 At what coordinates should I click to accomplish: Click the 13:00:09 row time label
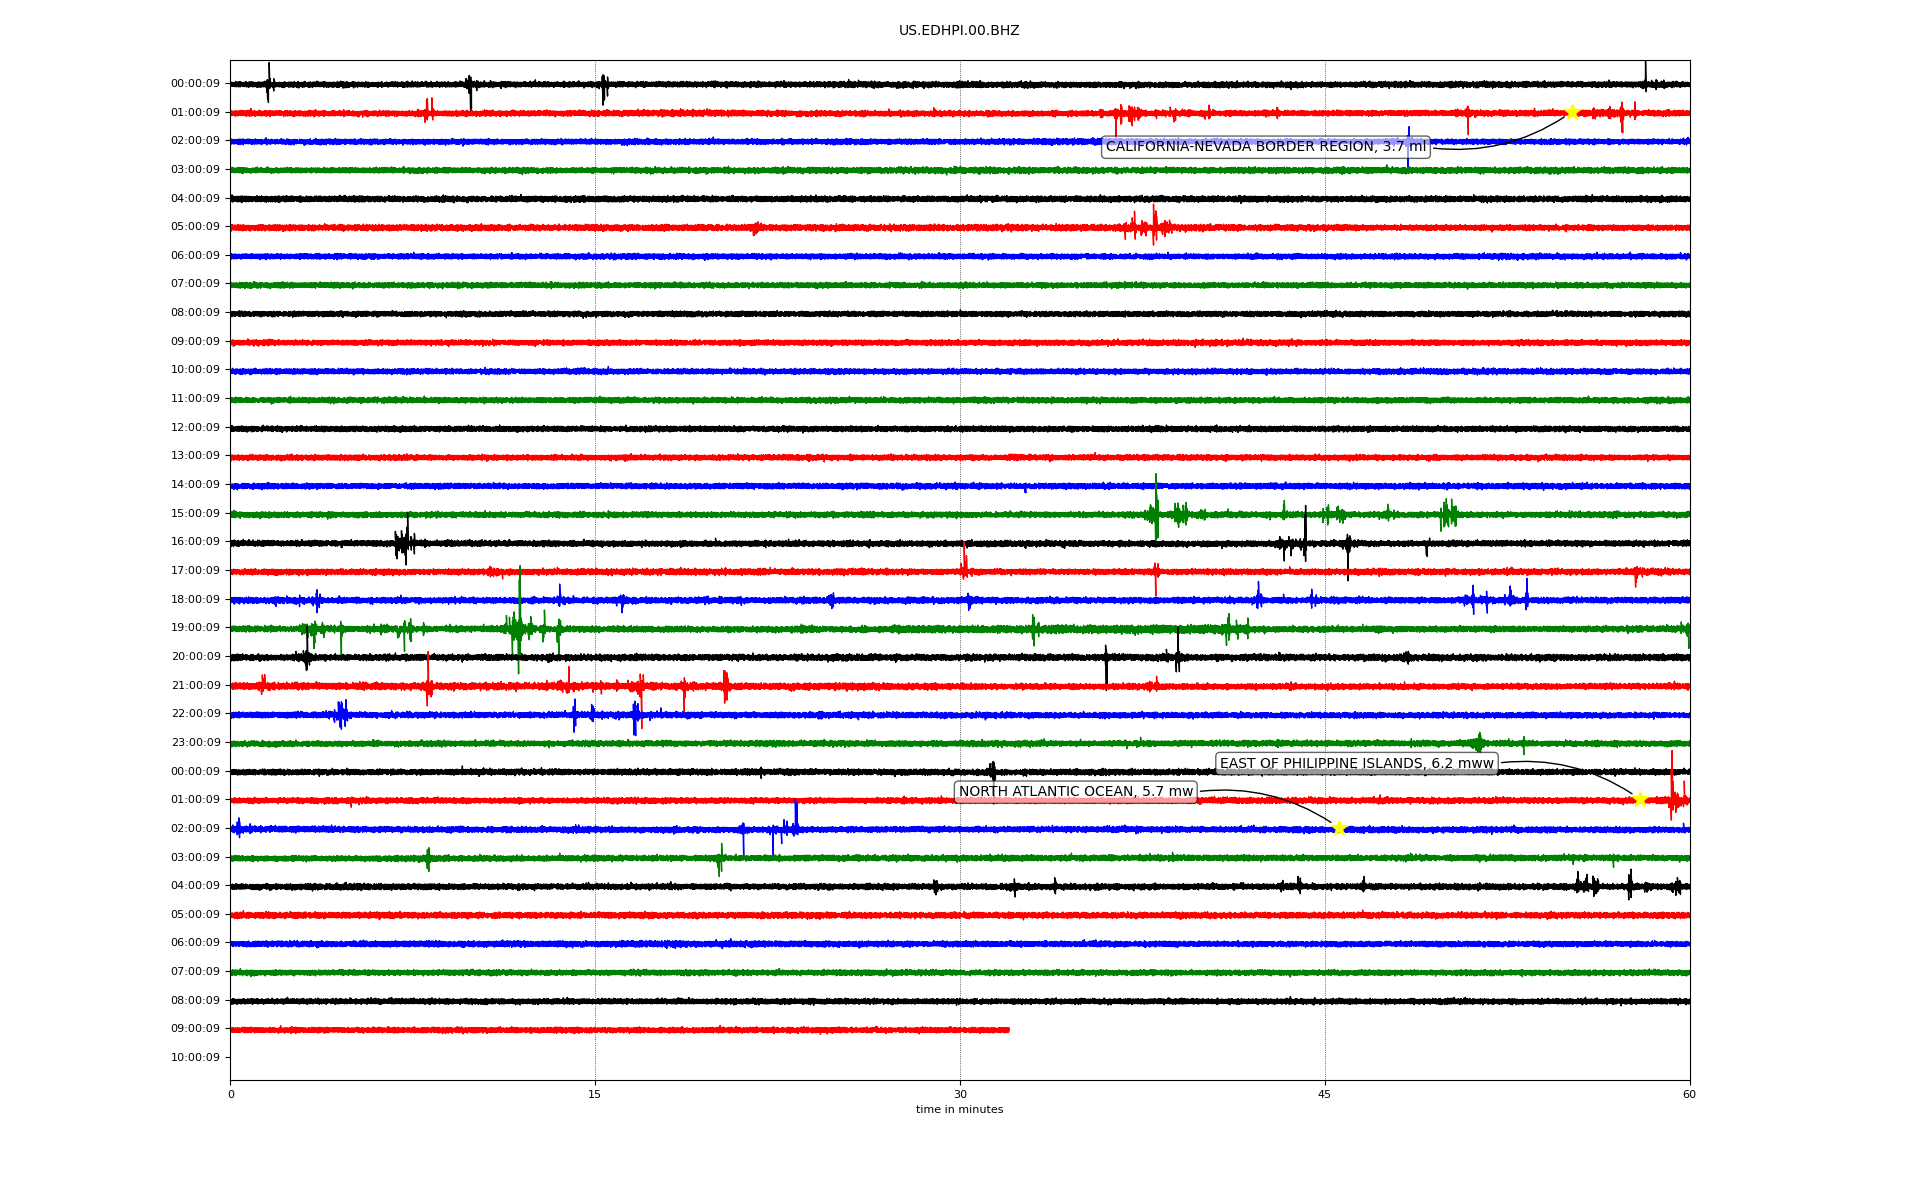click(195, 456)
